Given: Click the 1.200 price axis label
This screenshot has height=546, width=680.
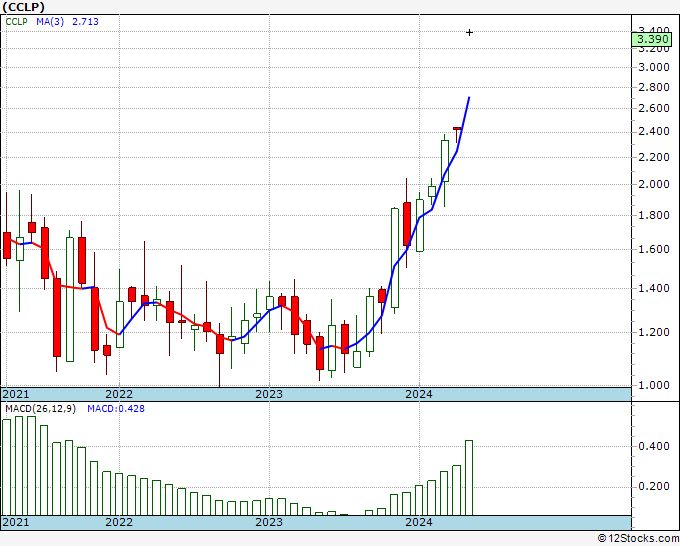Looking at the screenshot, I should 654,332.
